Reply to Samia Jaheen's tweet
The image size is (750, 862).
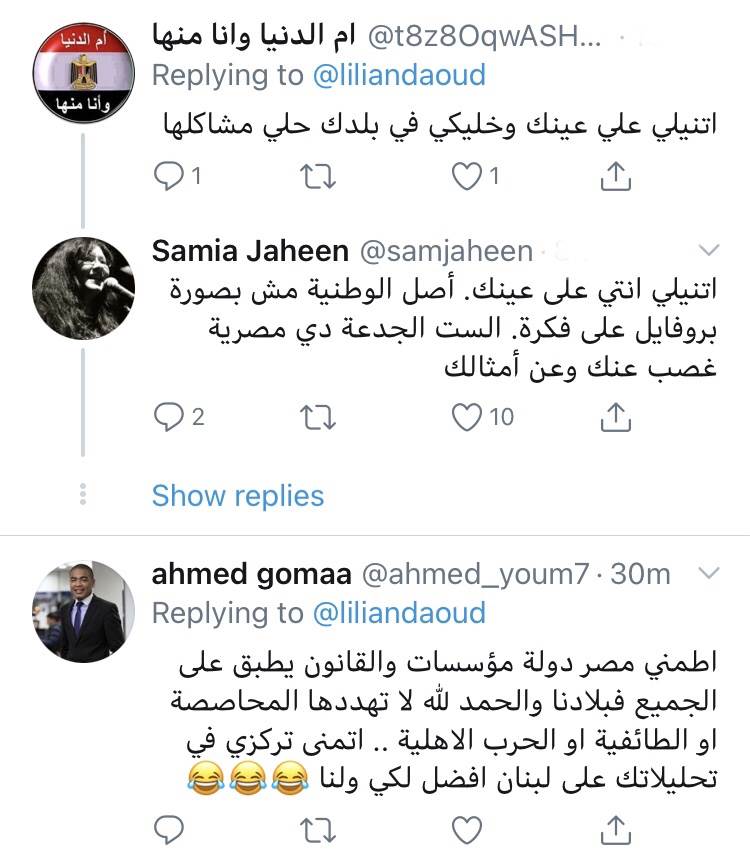point(167,418)
